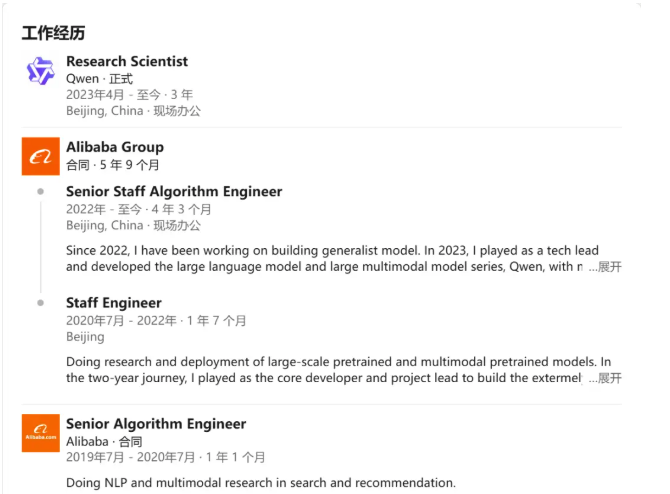Click the 工作经历 section heading
This screenshot has width=670, height=494.
click(53, 32)
